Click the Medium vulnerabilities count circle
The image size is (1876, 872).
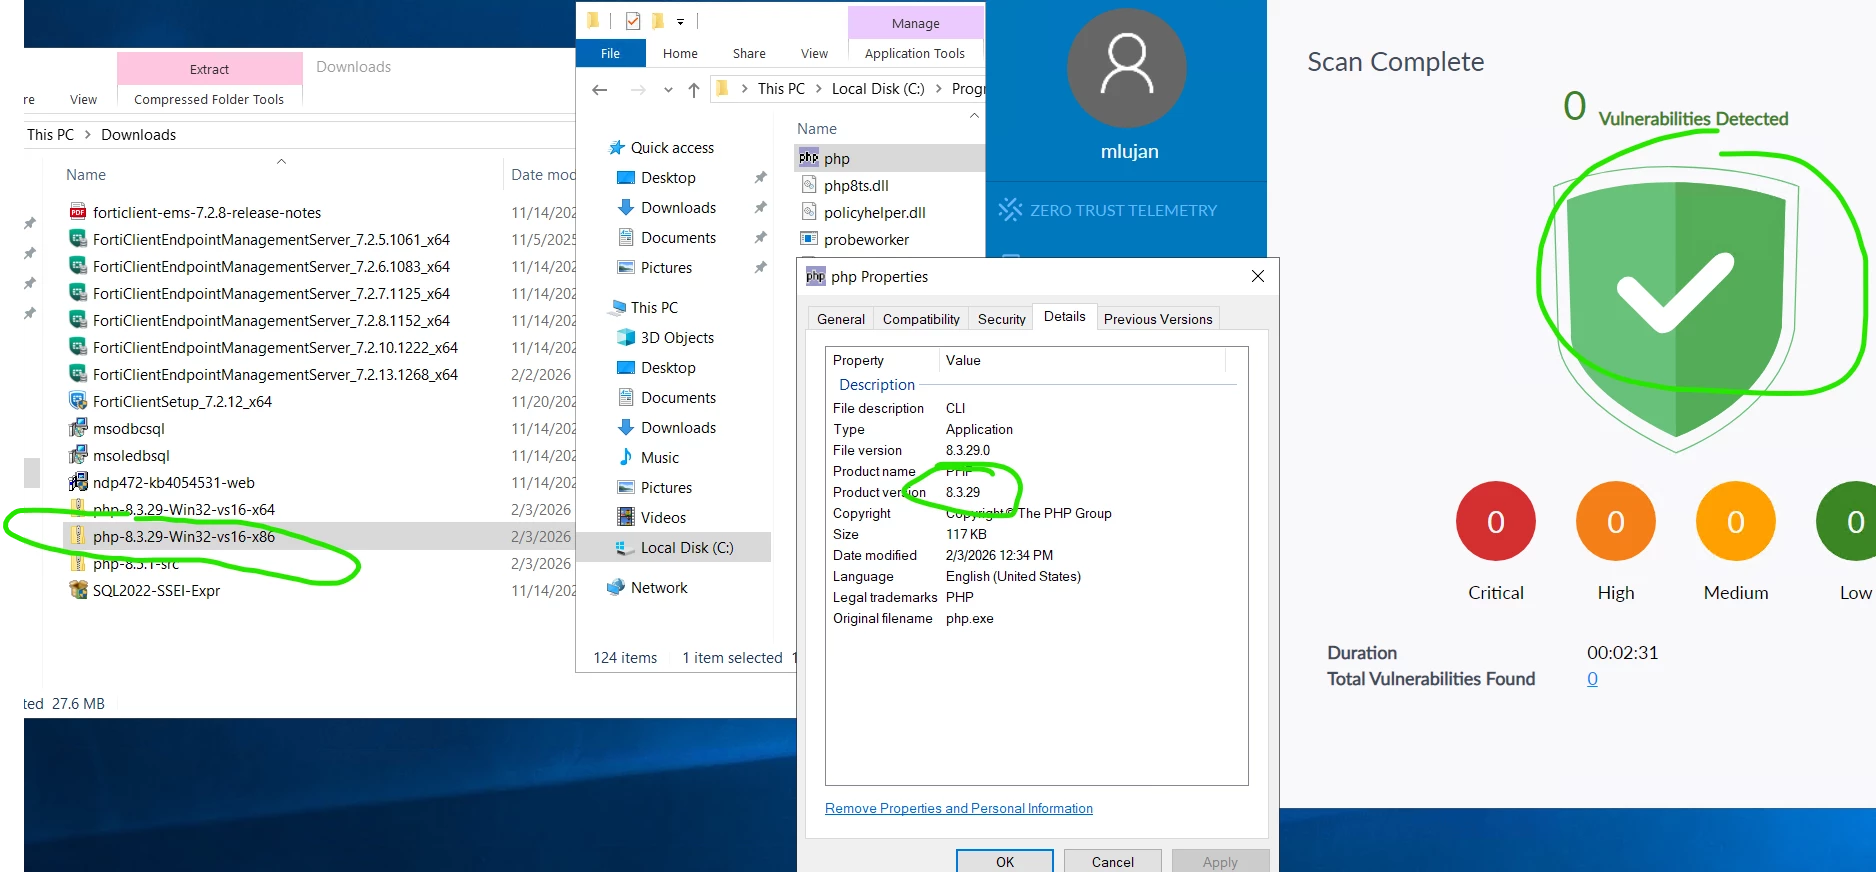(x=1736, y=521)
